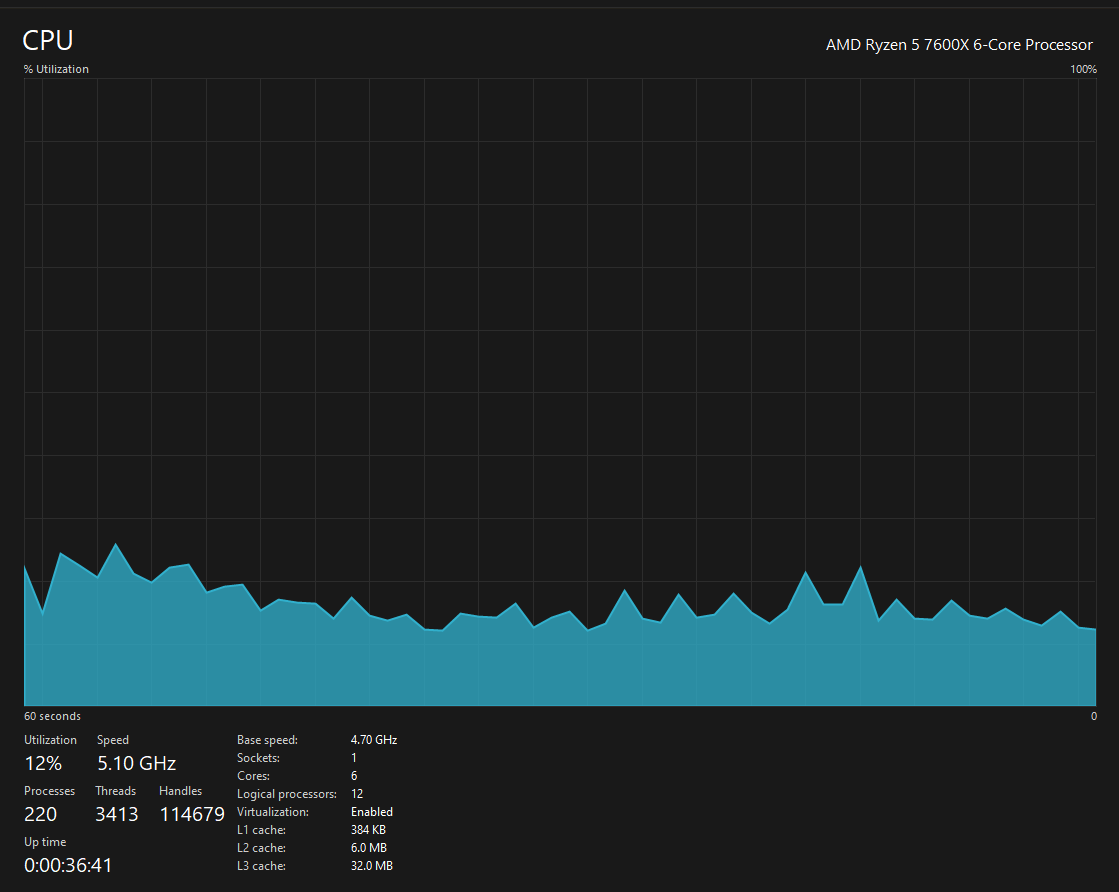Click the Threads count 3413
The image size is (1119, 892).
coord(116,814)
